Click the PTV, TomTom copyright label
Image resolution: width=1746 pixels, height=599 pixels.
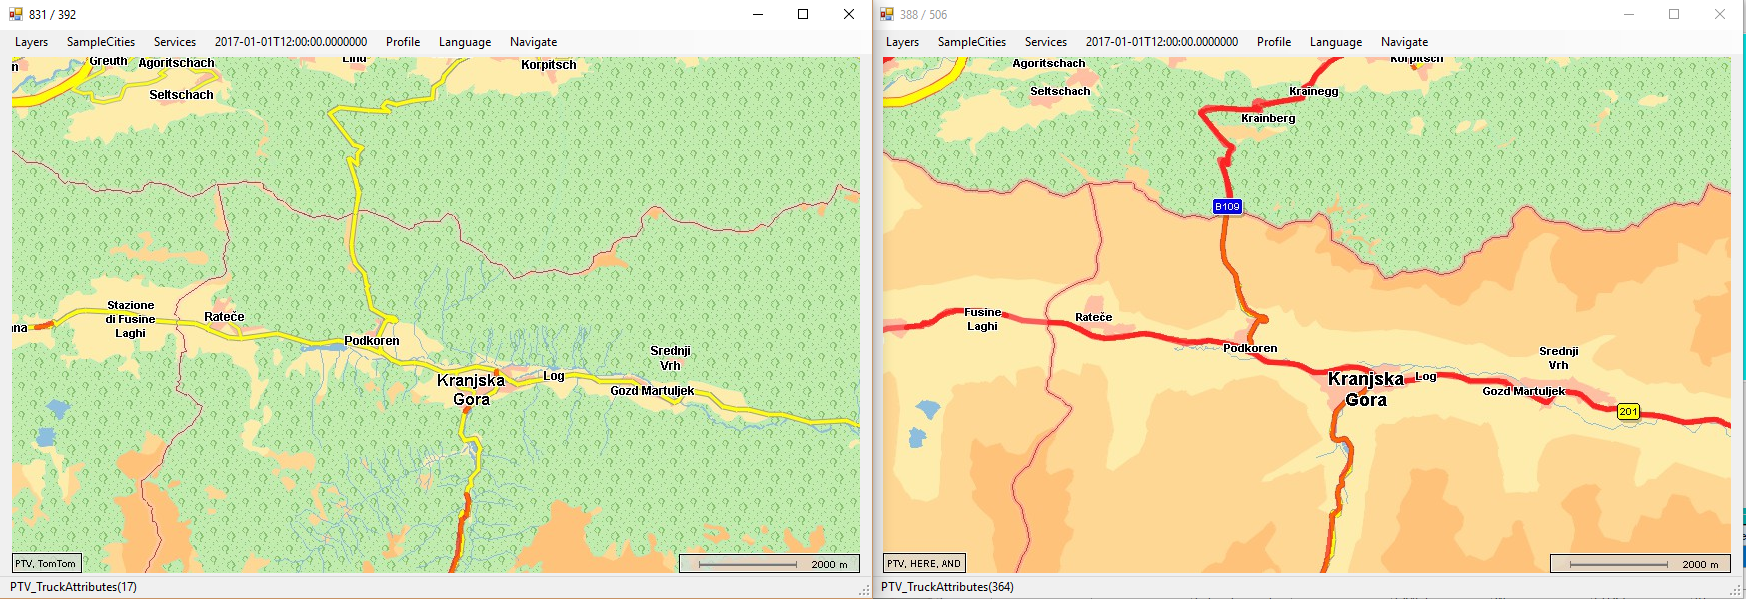(46, 563)
